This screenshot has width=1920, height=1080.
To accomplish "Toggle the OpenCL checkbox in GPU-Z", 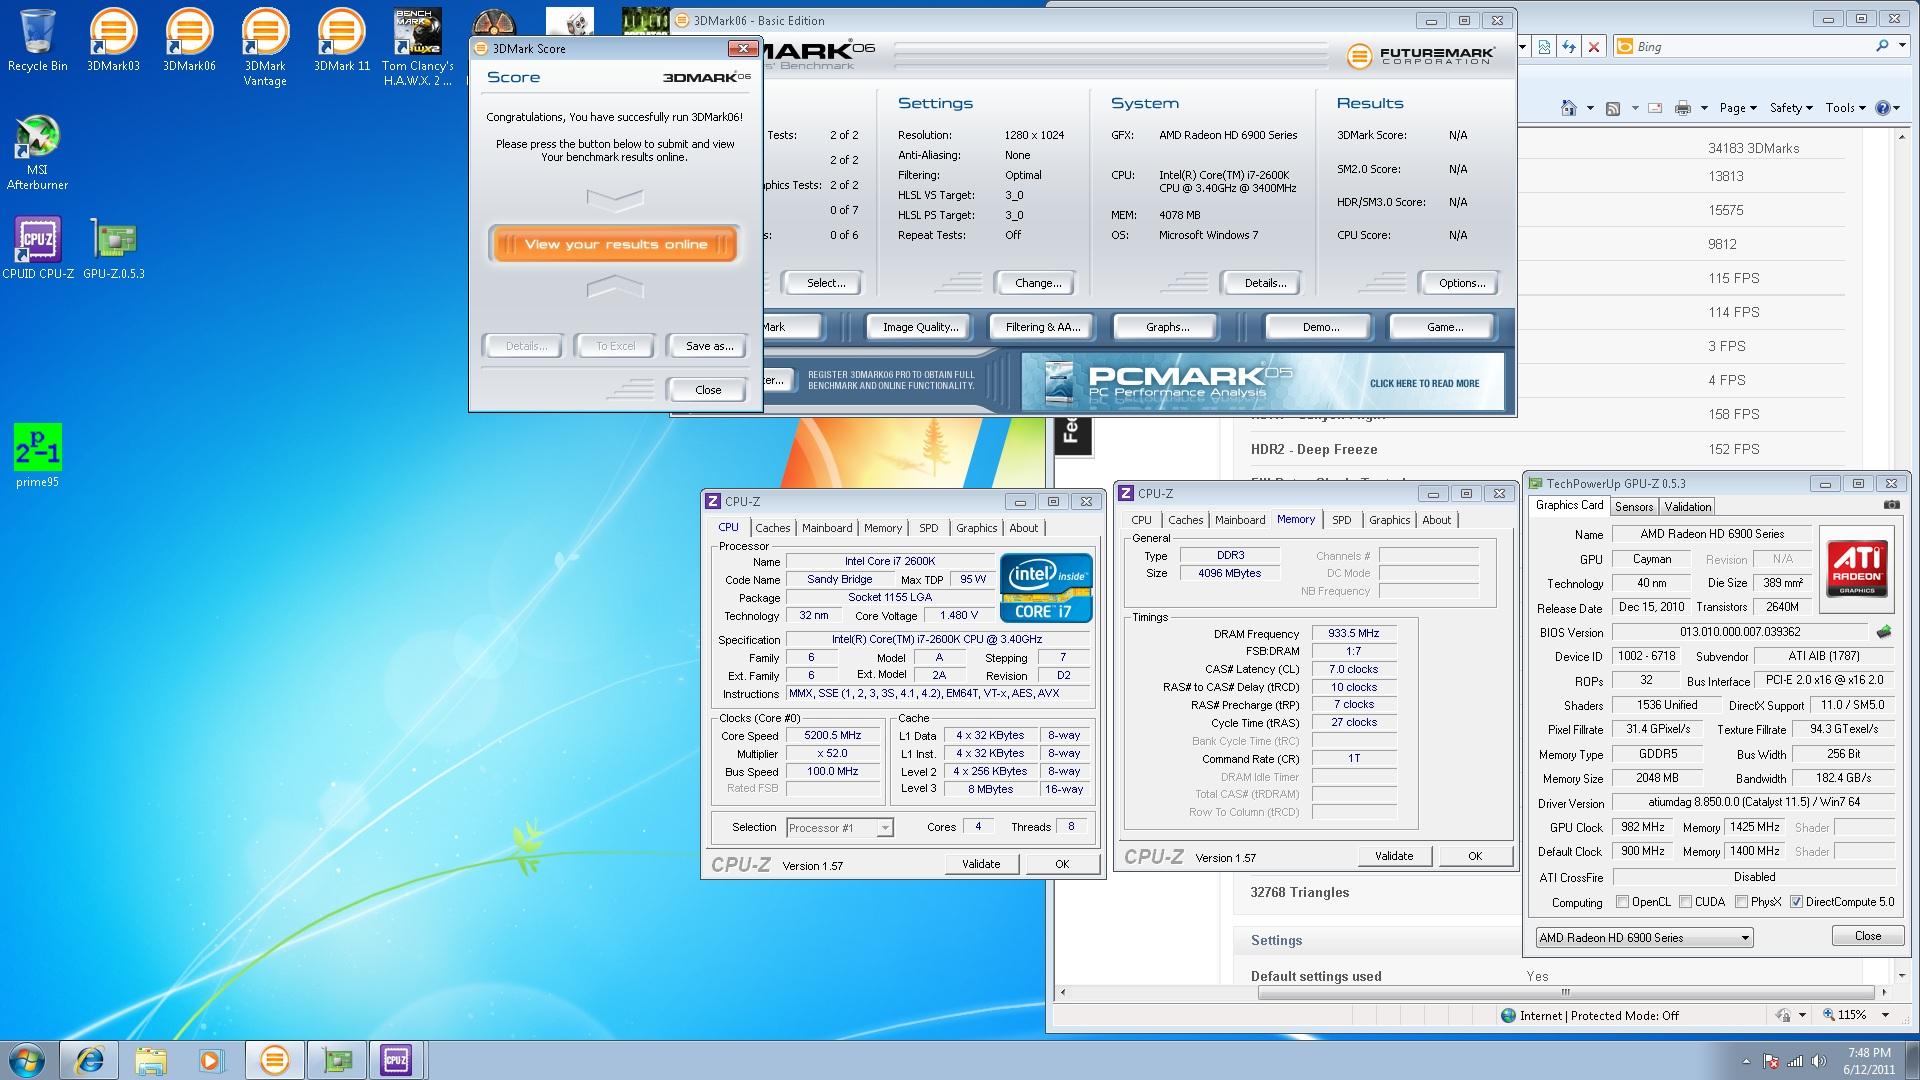I will [x=1622, y=902].
